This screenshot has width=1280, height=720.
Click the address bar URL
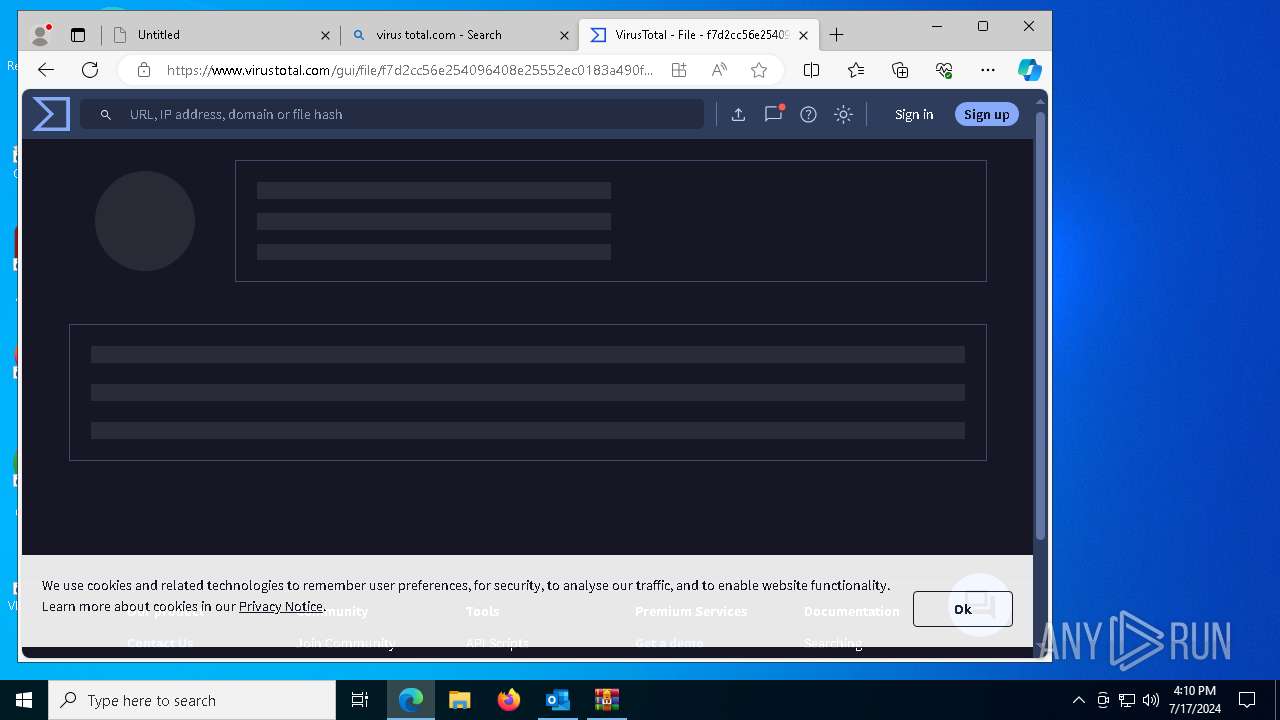(x=410, y=70)
